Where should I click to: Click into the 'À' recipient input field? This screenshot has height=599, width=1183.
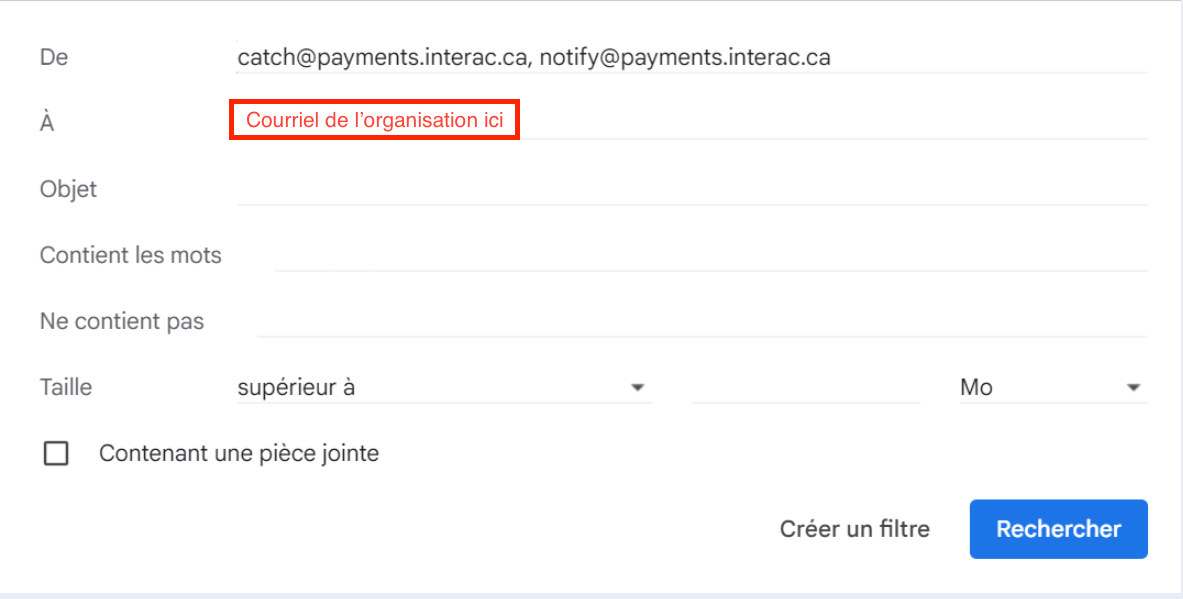830,122
